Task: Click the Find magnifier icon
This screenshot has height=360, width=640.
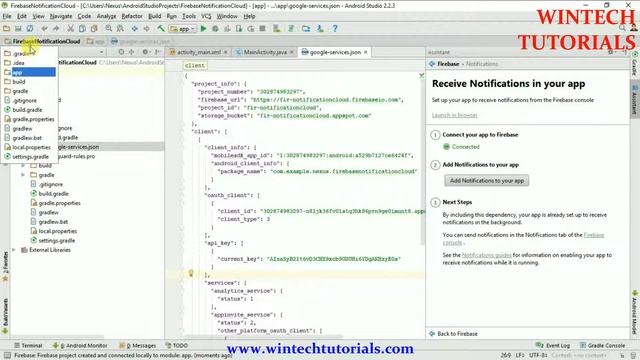Action: click(x=108, y=29)
